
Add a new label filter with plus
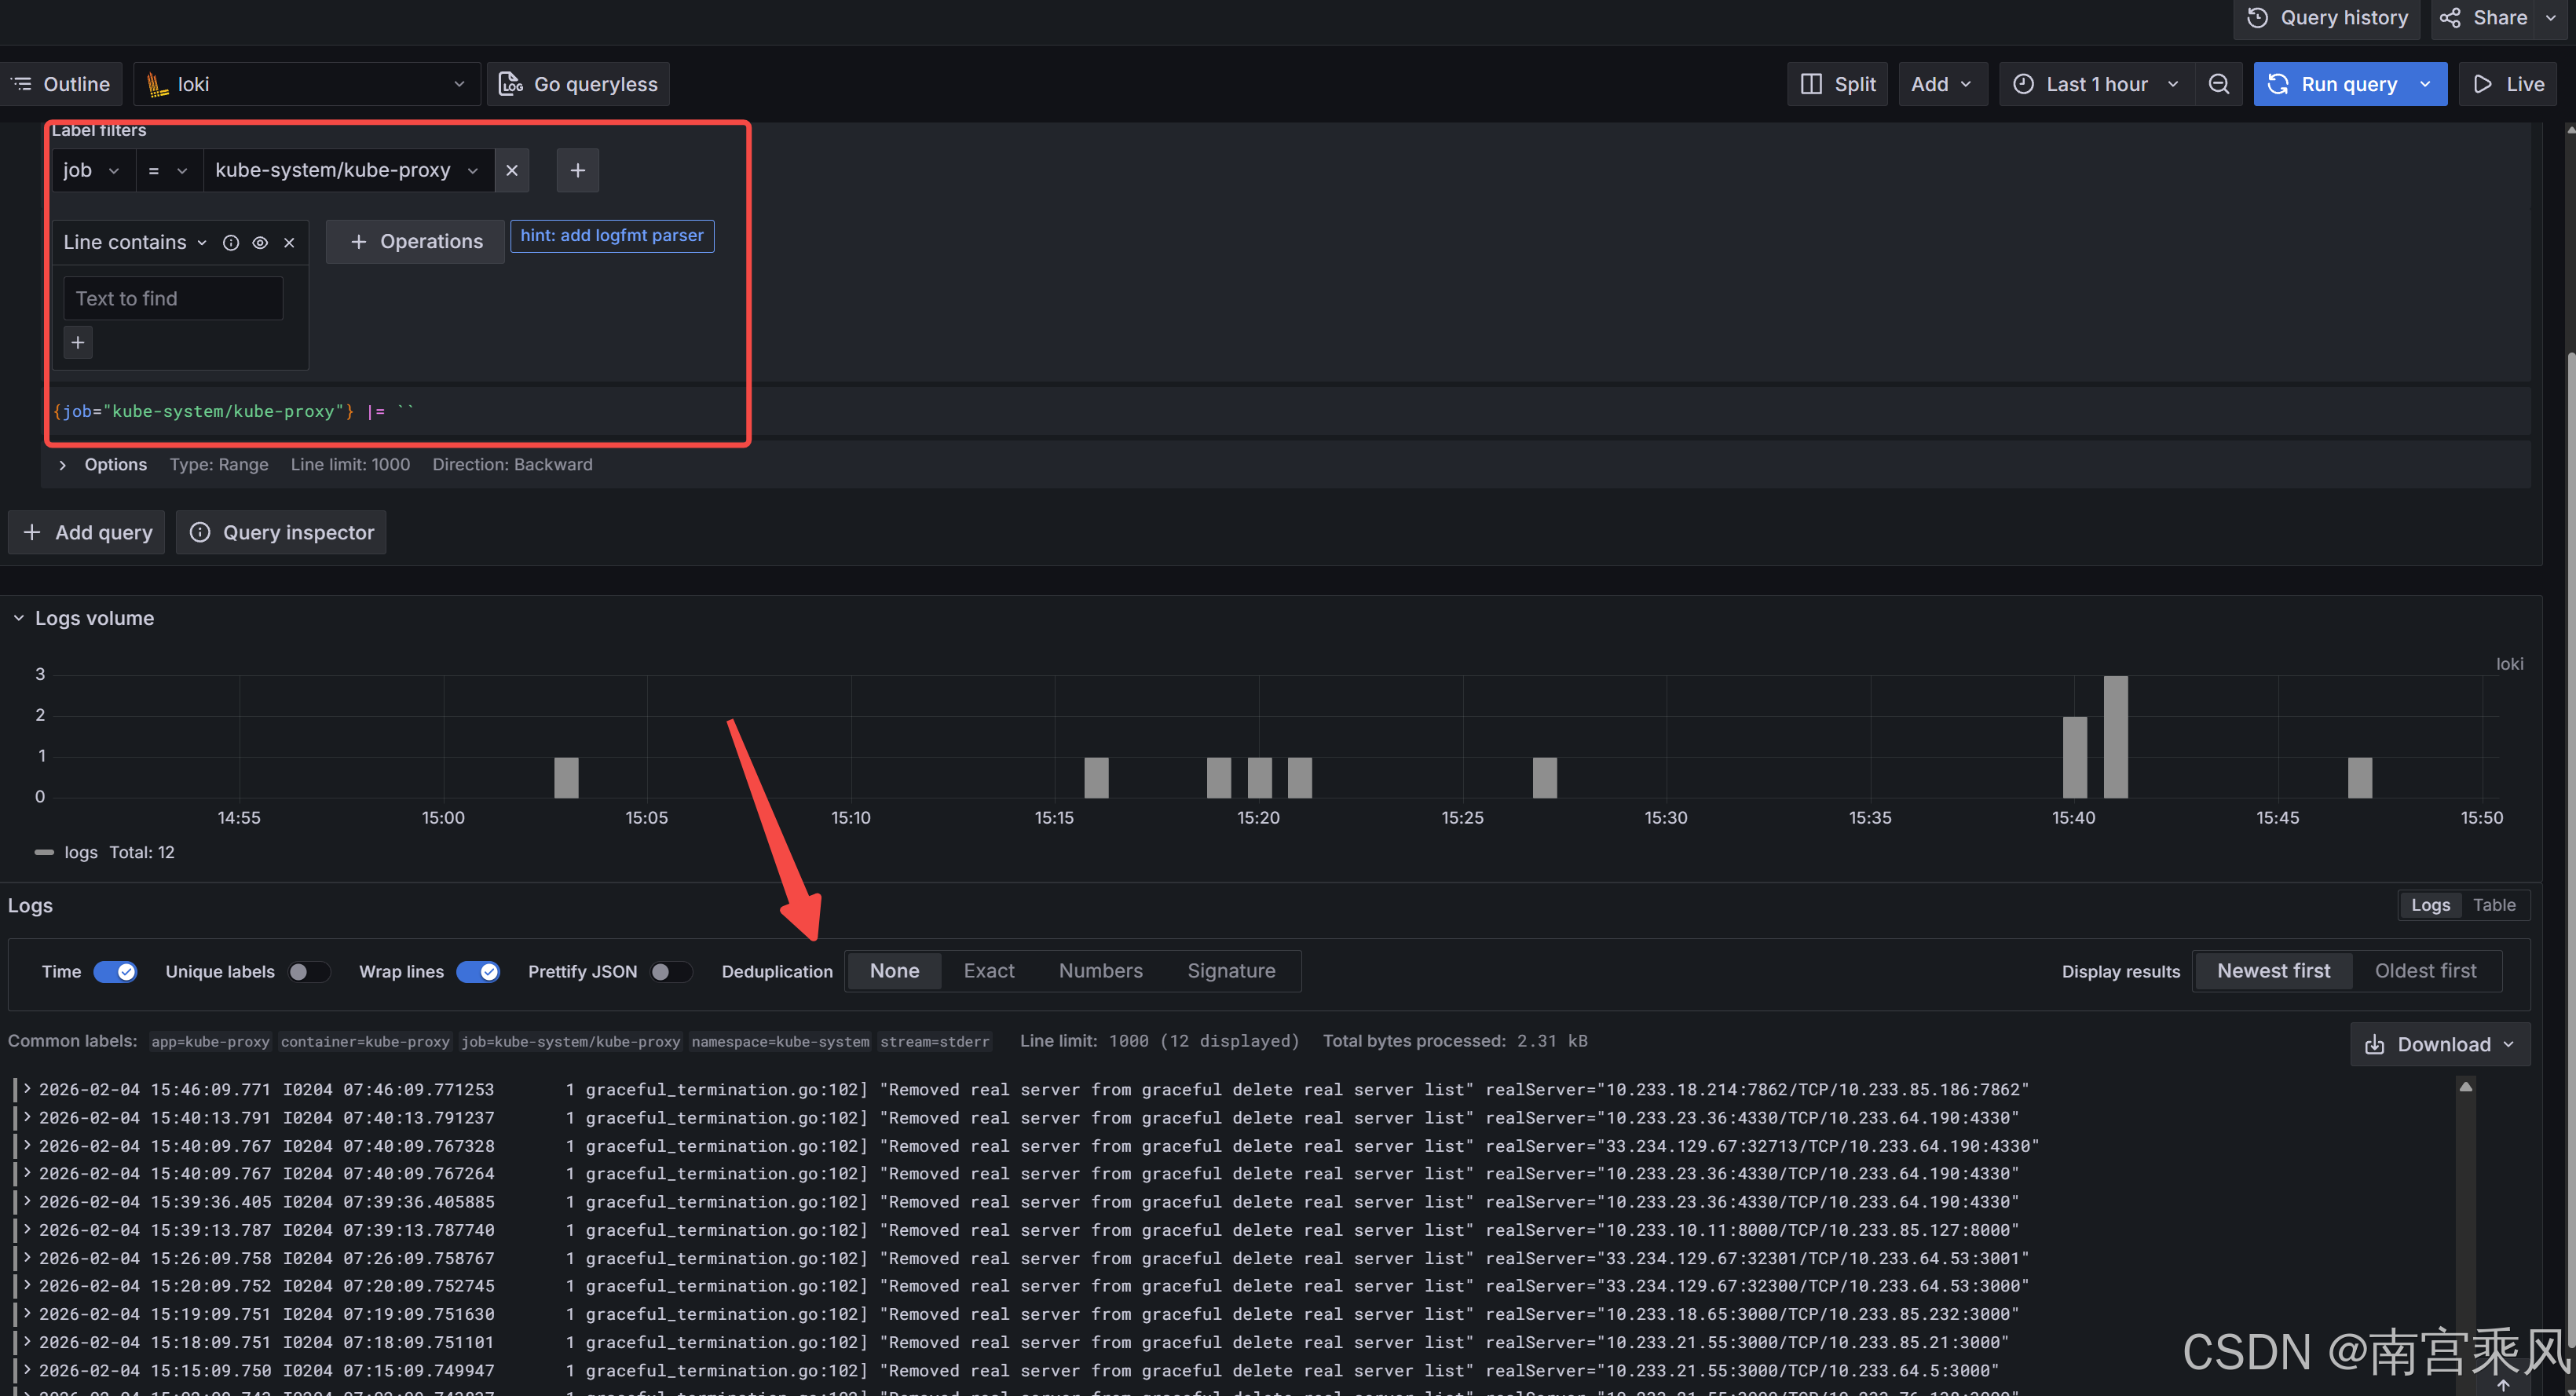coord(577,170)
